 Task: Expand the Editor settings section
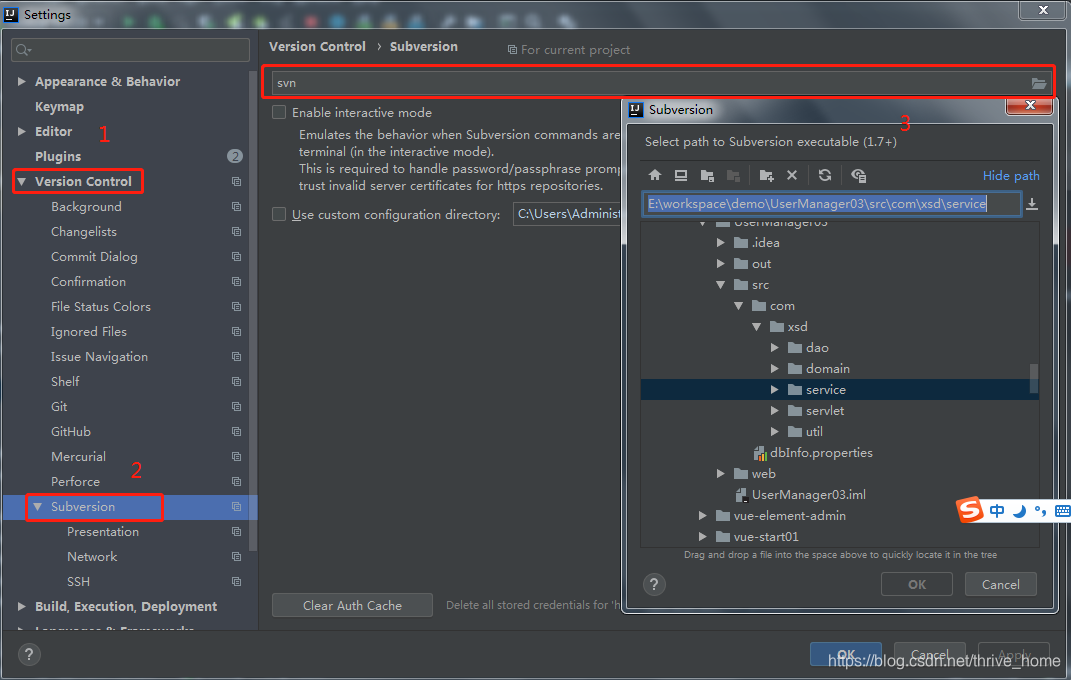pos(21,131)
